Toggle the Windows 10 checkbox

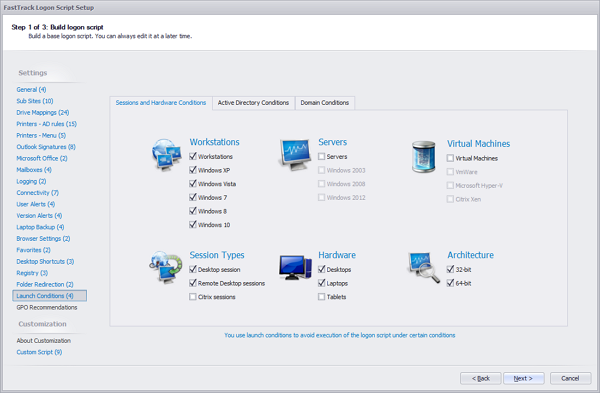tap(193, 225)
